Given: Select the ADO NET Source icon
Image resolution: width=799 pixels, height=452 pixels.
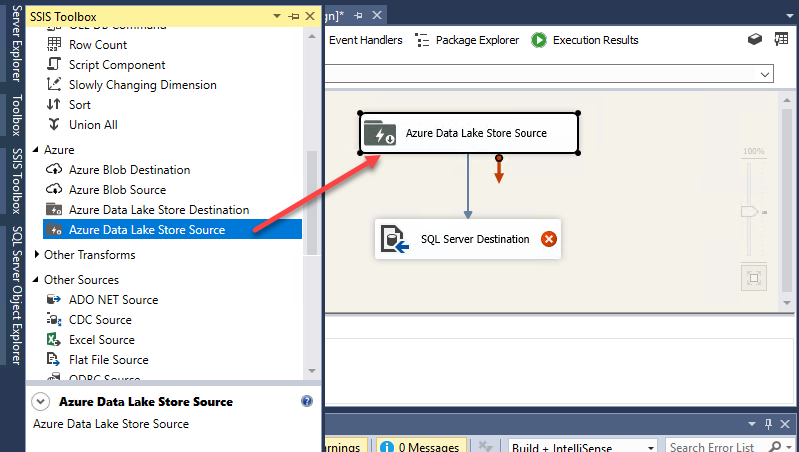Looking at the screenshot, I should 54,299.
